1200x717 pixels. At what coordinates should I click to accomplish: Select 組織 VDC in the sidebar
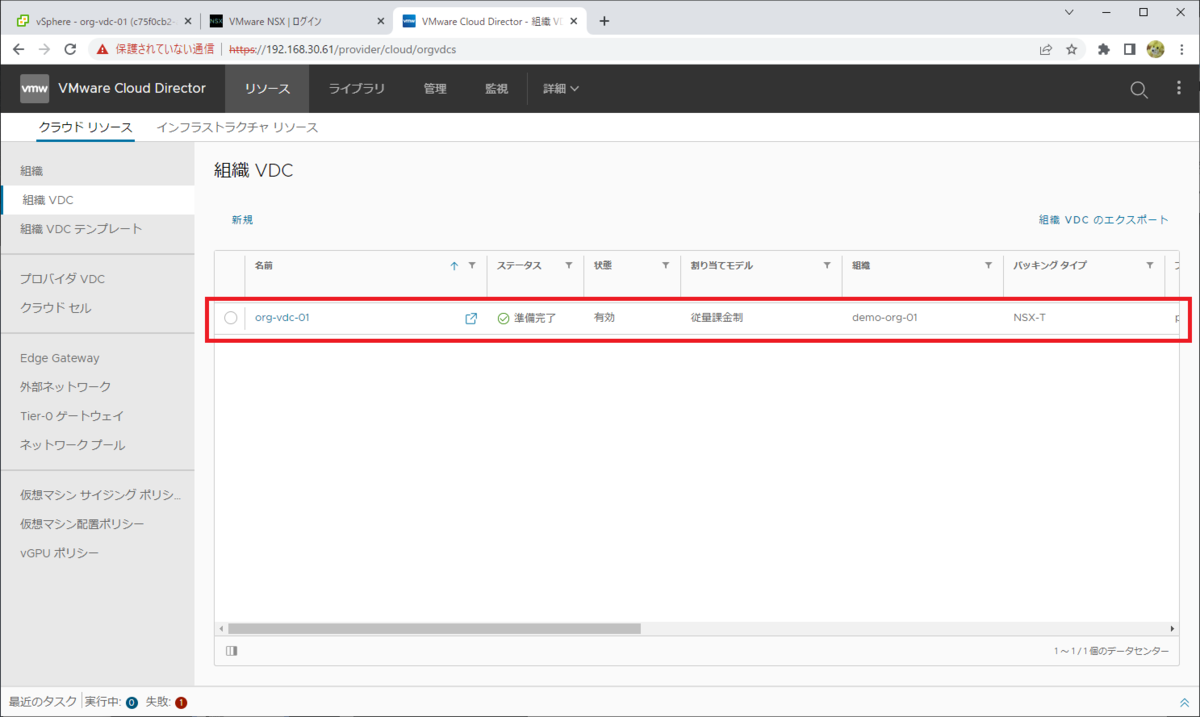click(97, 200)
